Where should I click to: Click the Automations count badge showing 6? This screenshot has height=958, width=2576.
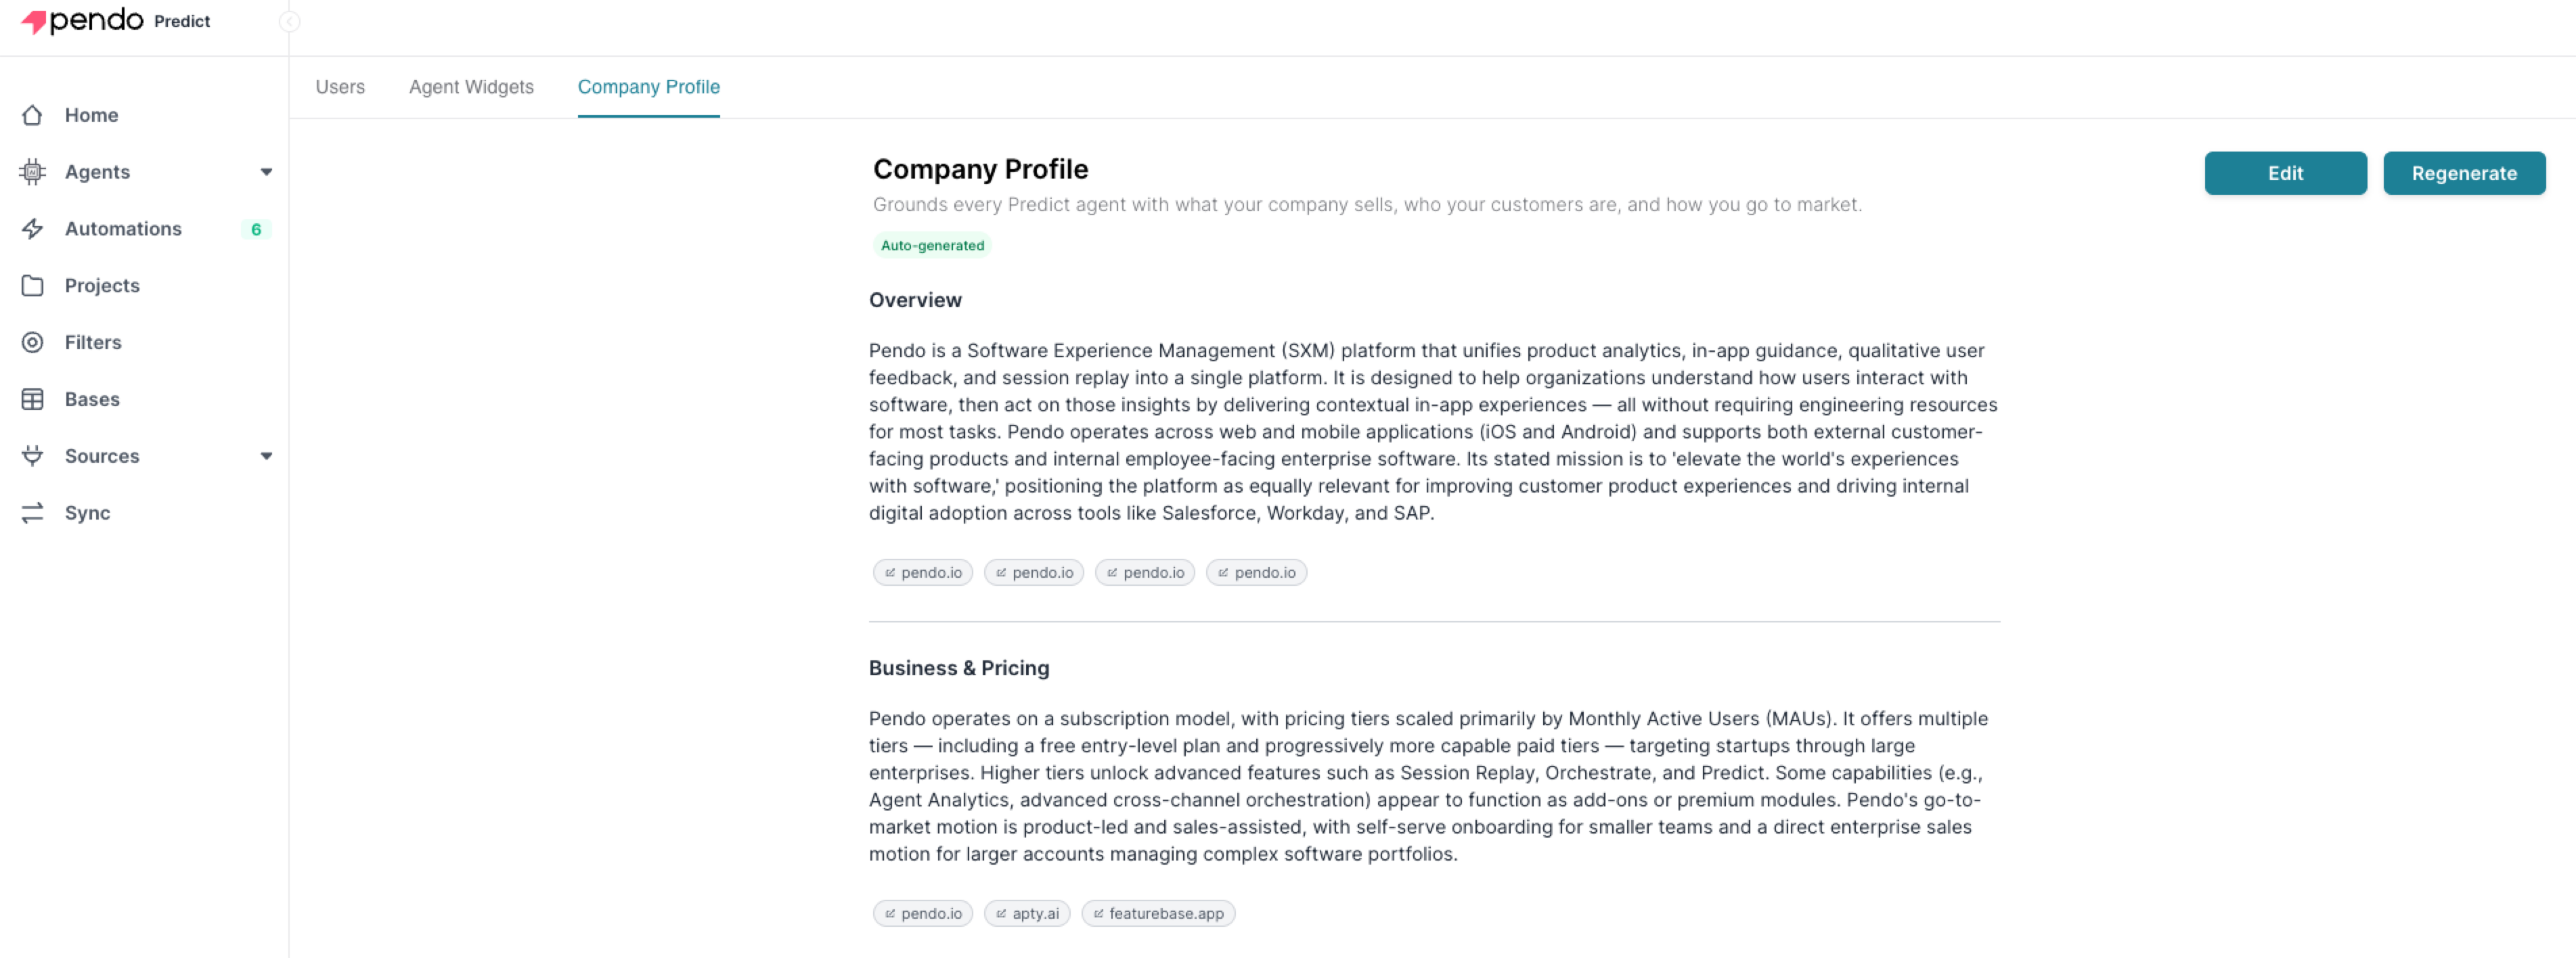point(256,229)
